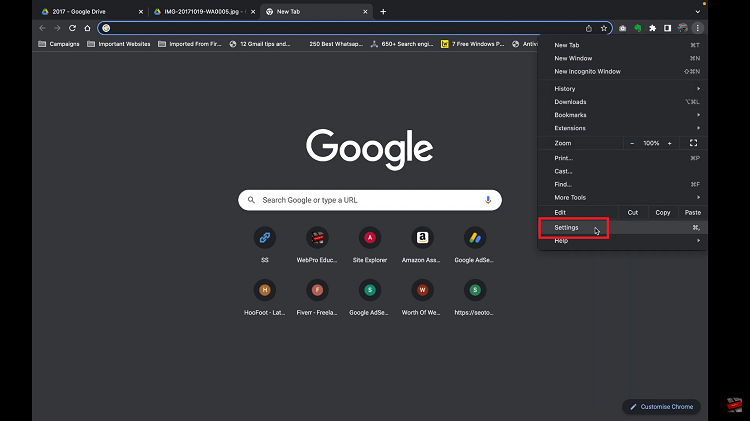Open Downloads from the menu

point(622,102)
